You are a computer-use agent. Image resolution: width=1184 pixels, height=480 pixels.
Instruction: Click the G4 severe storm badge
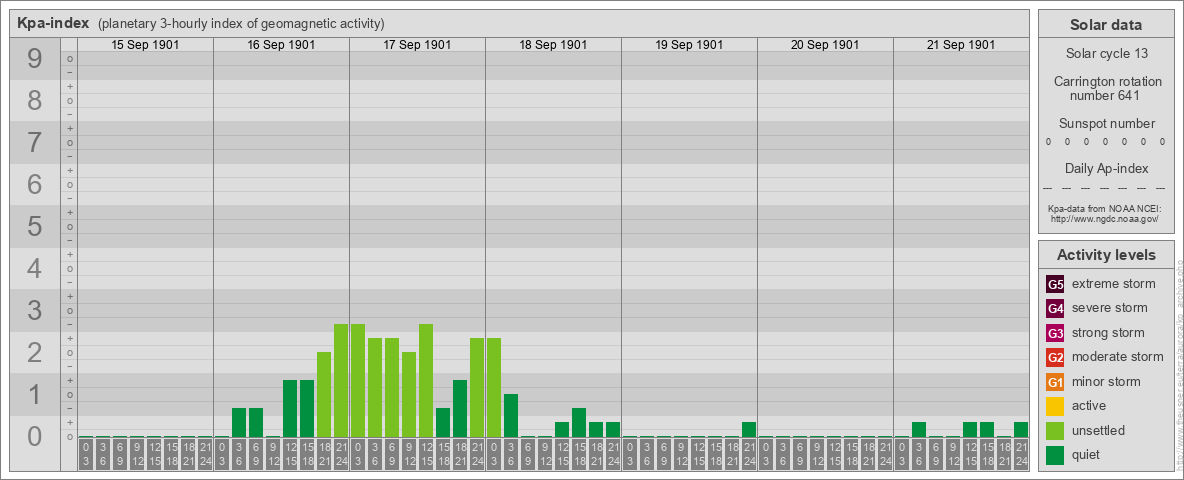click(1055, 308)
